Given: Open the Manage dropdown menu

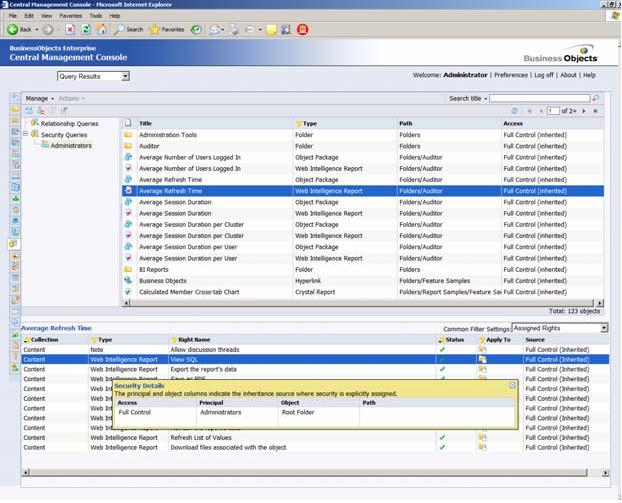Looking at the screenshot, I should [39, 98].
